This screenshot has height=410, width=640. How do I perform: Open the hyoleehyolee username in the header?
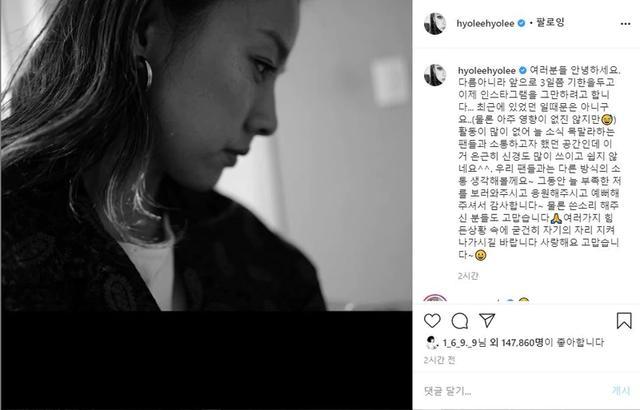click(485, 24)
